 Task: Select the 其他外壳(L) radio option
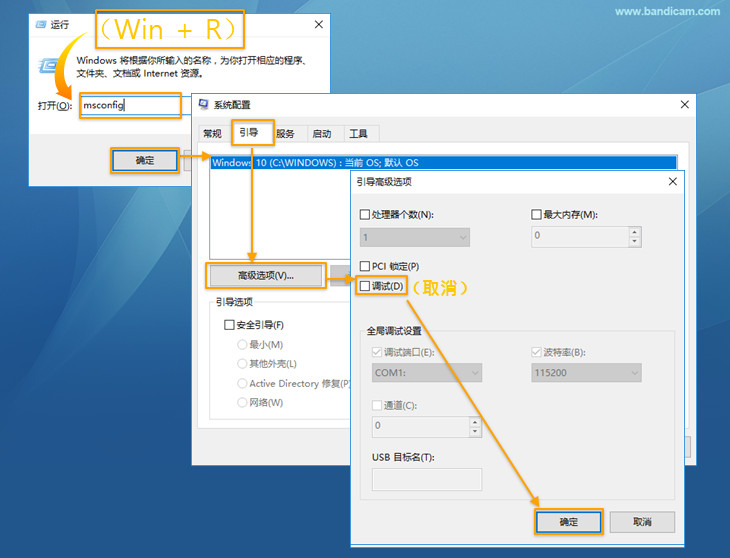tap(242, 363)
